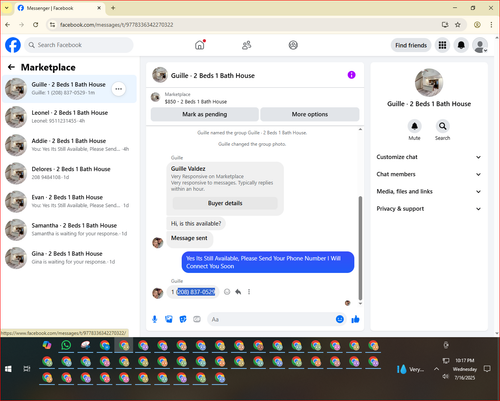The image size is (500, 401).
Task: Open Task View on the taskbar
Action: click(27, 369)
